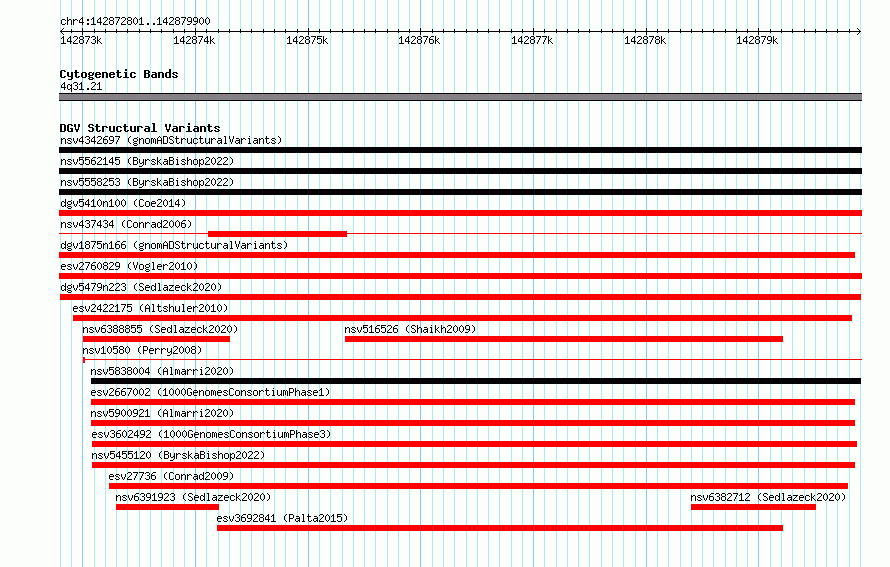This screenshot has width=890, height=567.
Task: Click the red bar under nsv516526
Action: click(x=564, y=339)
